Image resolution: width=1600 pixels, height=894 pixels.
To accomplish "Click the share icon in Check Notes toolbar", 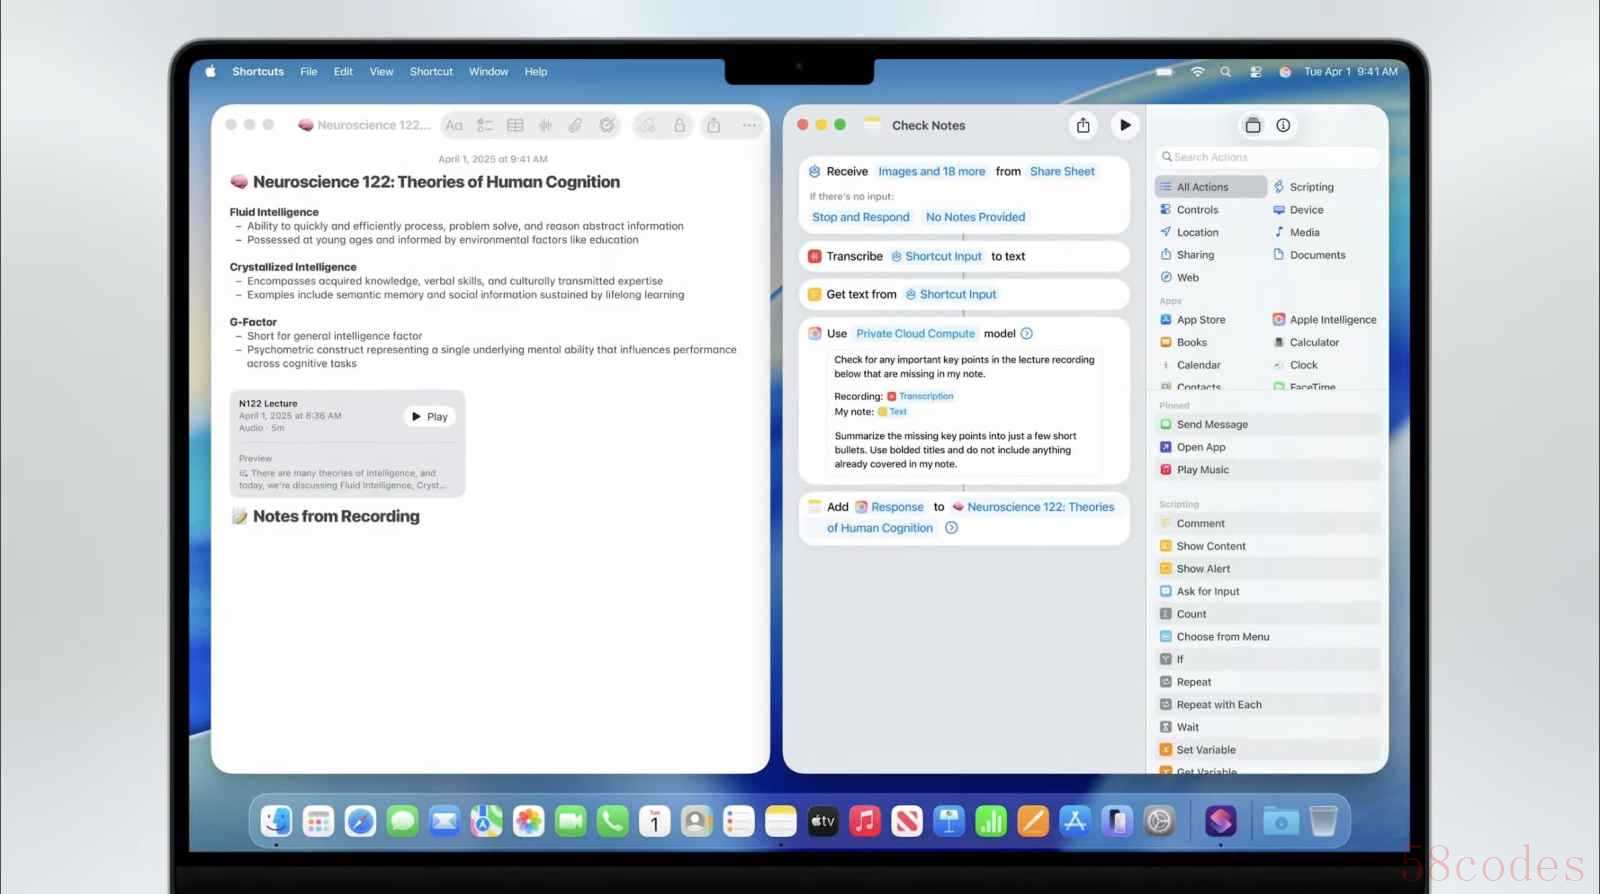I will click(1083, 125).
